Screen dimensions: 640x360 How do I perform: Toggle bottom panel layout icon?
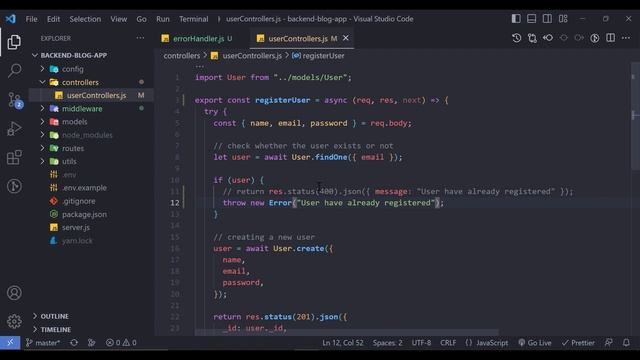531,19
